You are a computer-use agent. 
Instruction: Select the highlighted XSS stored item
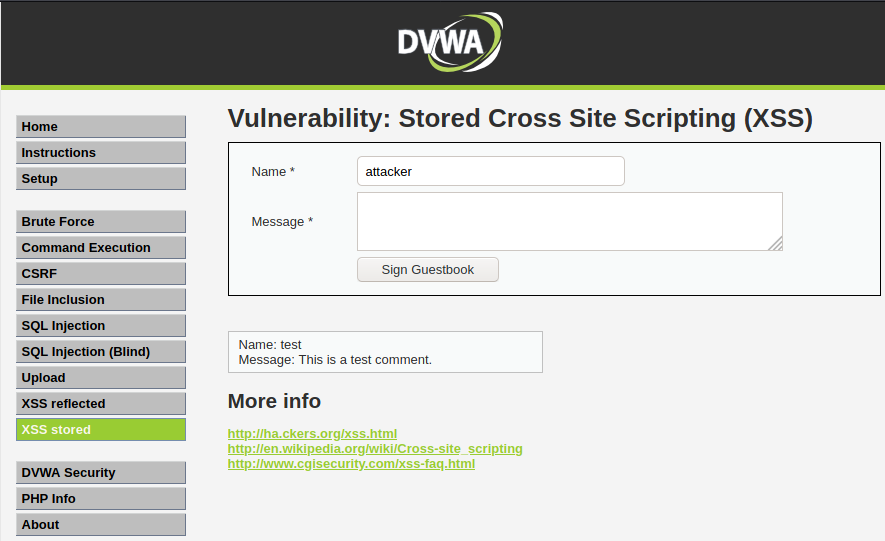pyautogui.click(x=101, y=429)
